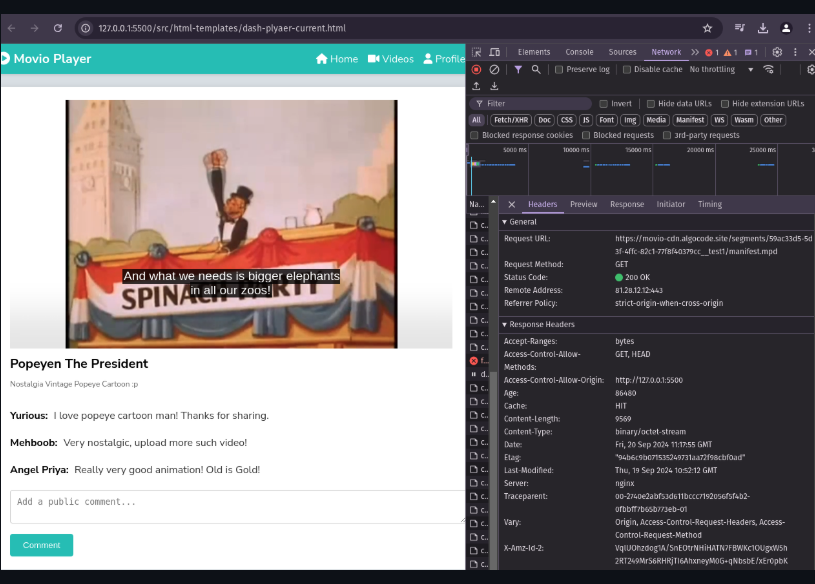Open network search with magnifier icon
Screen dimensions: 815x584
[536, 70]
